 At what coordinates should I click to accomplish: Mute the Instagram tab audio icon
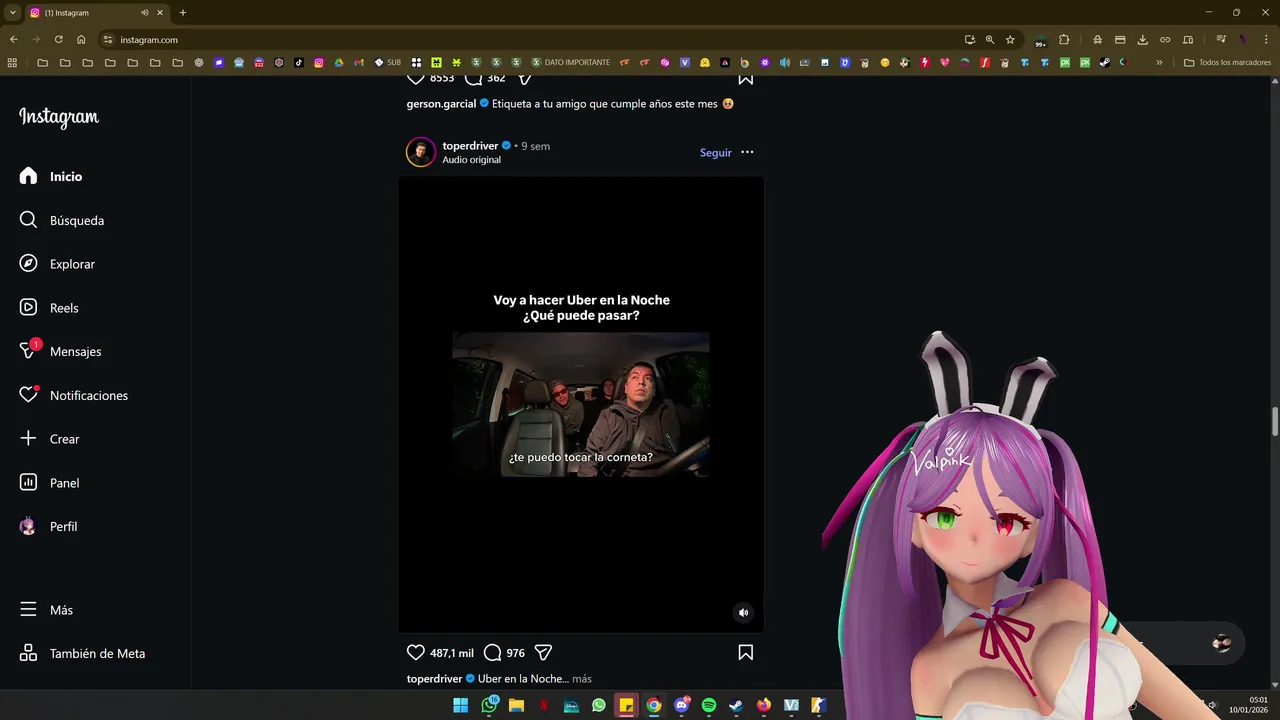144,13
